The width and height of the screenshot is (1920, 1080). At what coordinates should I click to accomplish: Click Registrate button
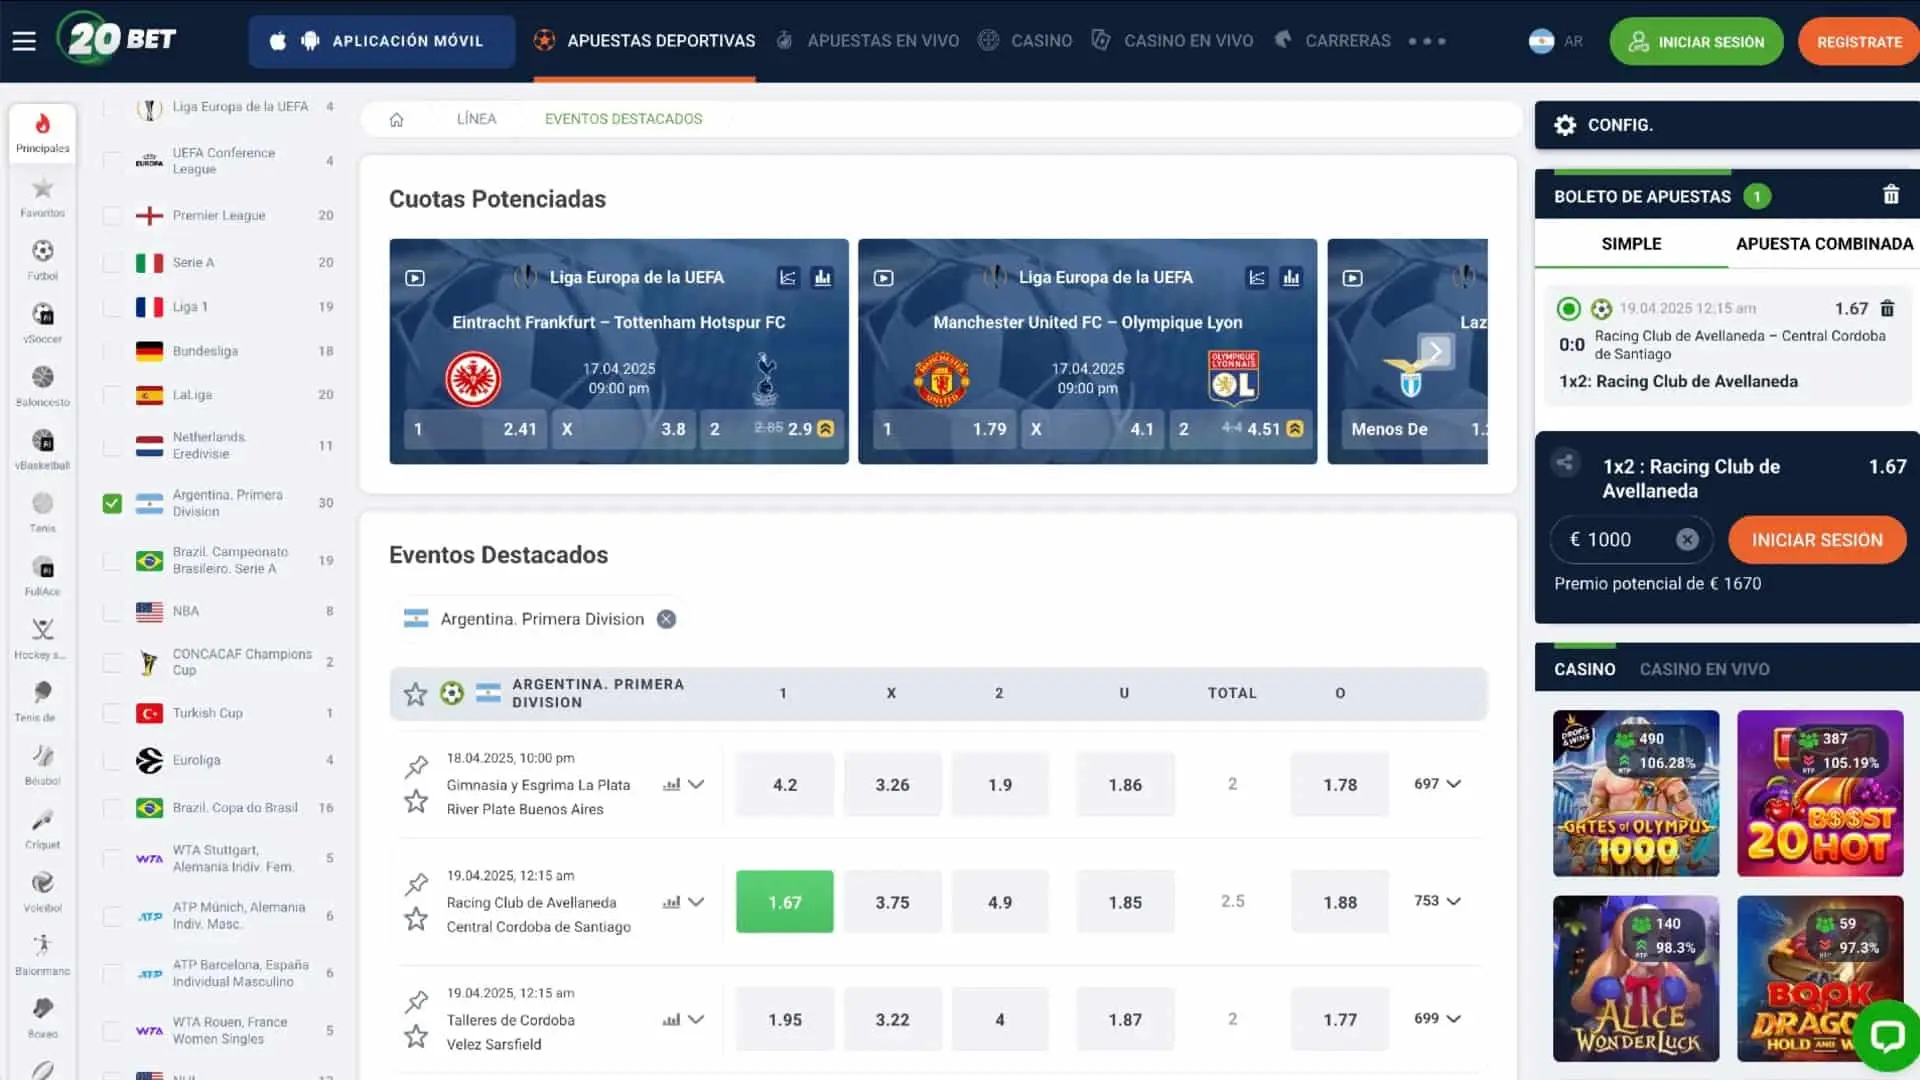click(x=1859, y=42)
